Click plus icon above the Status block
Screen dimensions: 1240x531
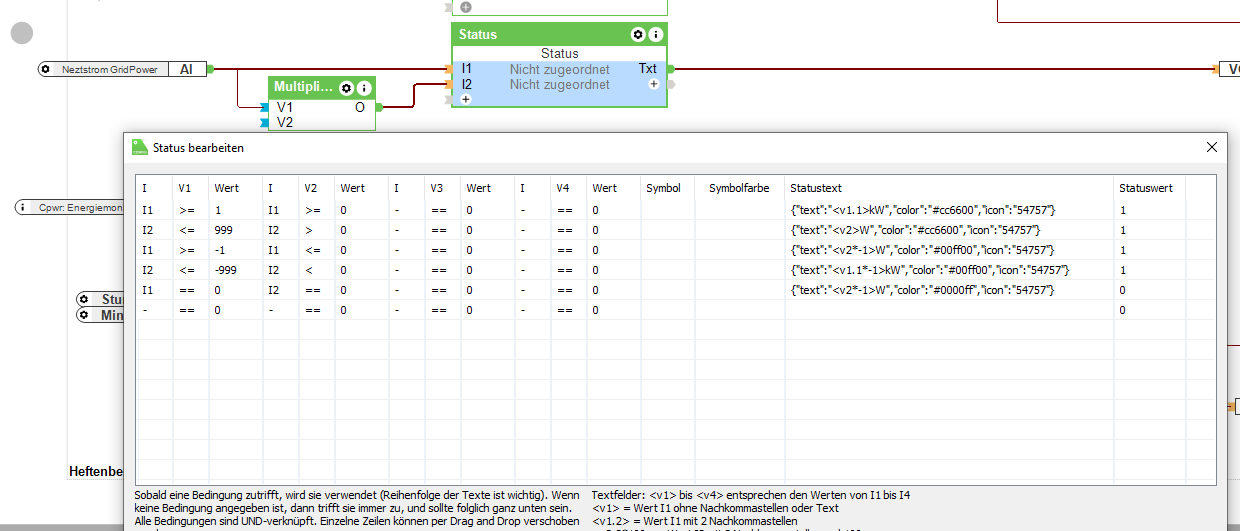pos(466,7)
